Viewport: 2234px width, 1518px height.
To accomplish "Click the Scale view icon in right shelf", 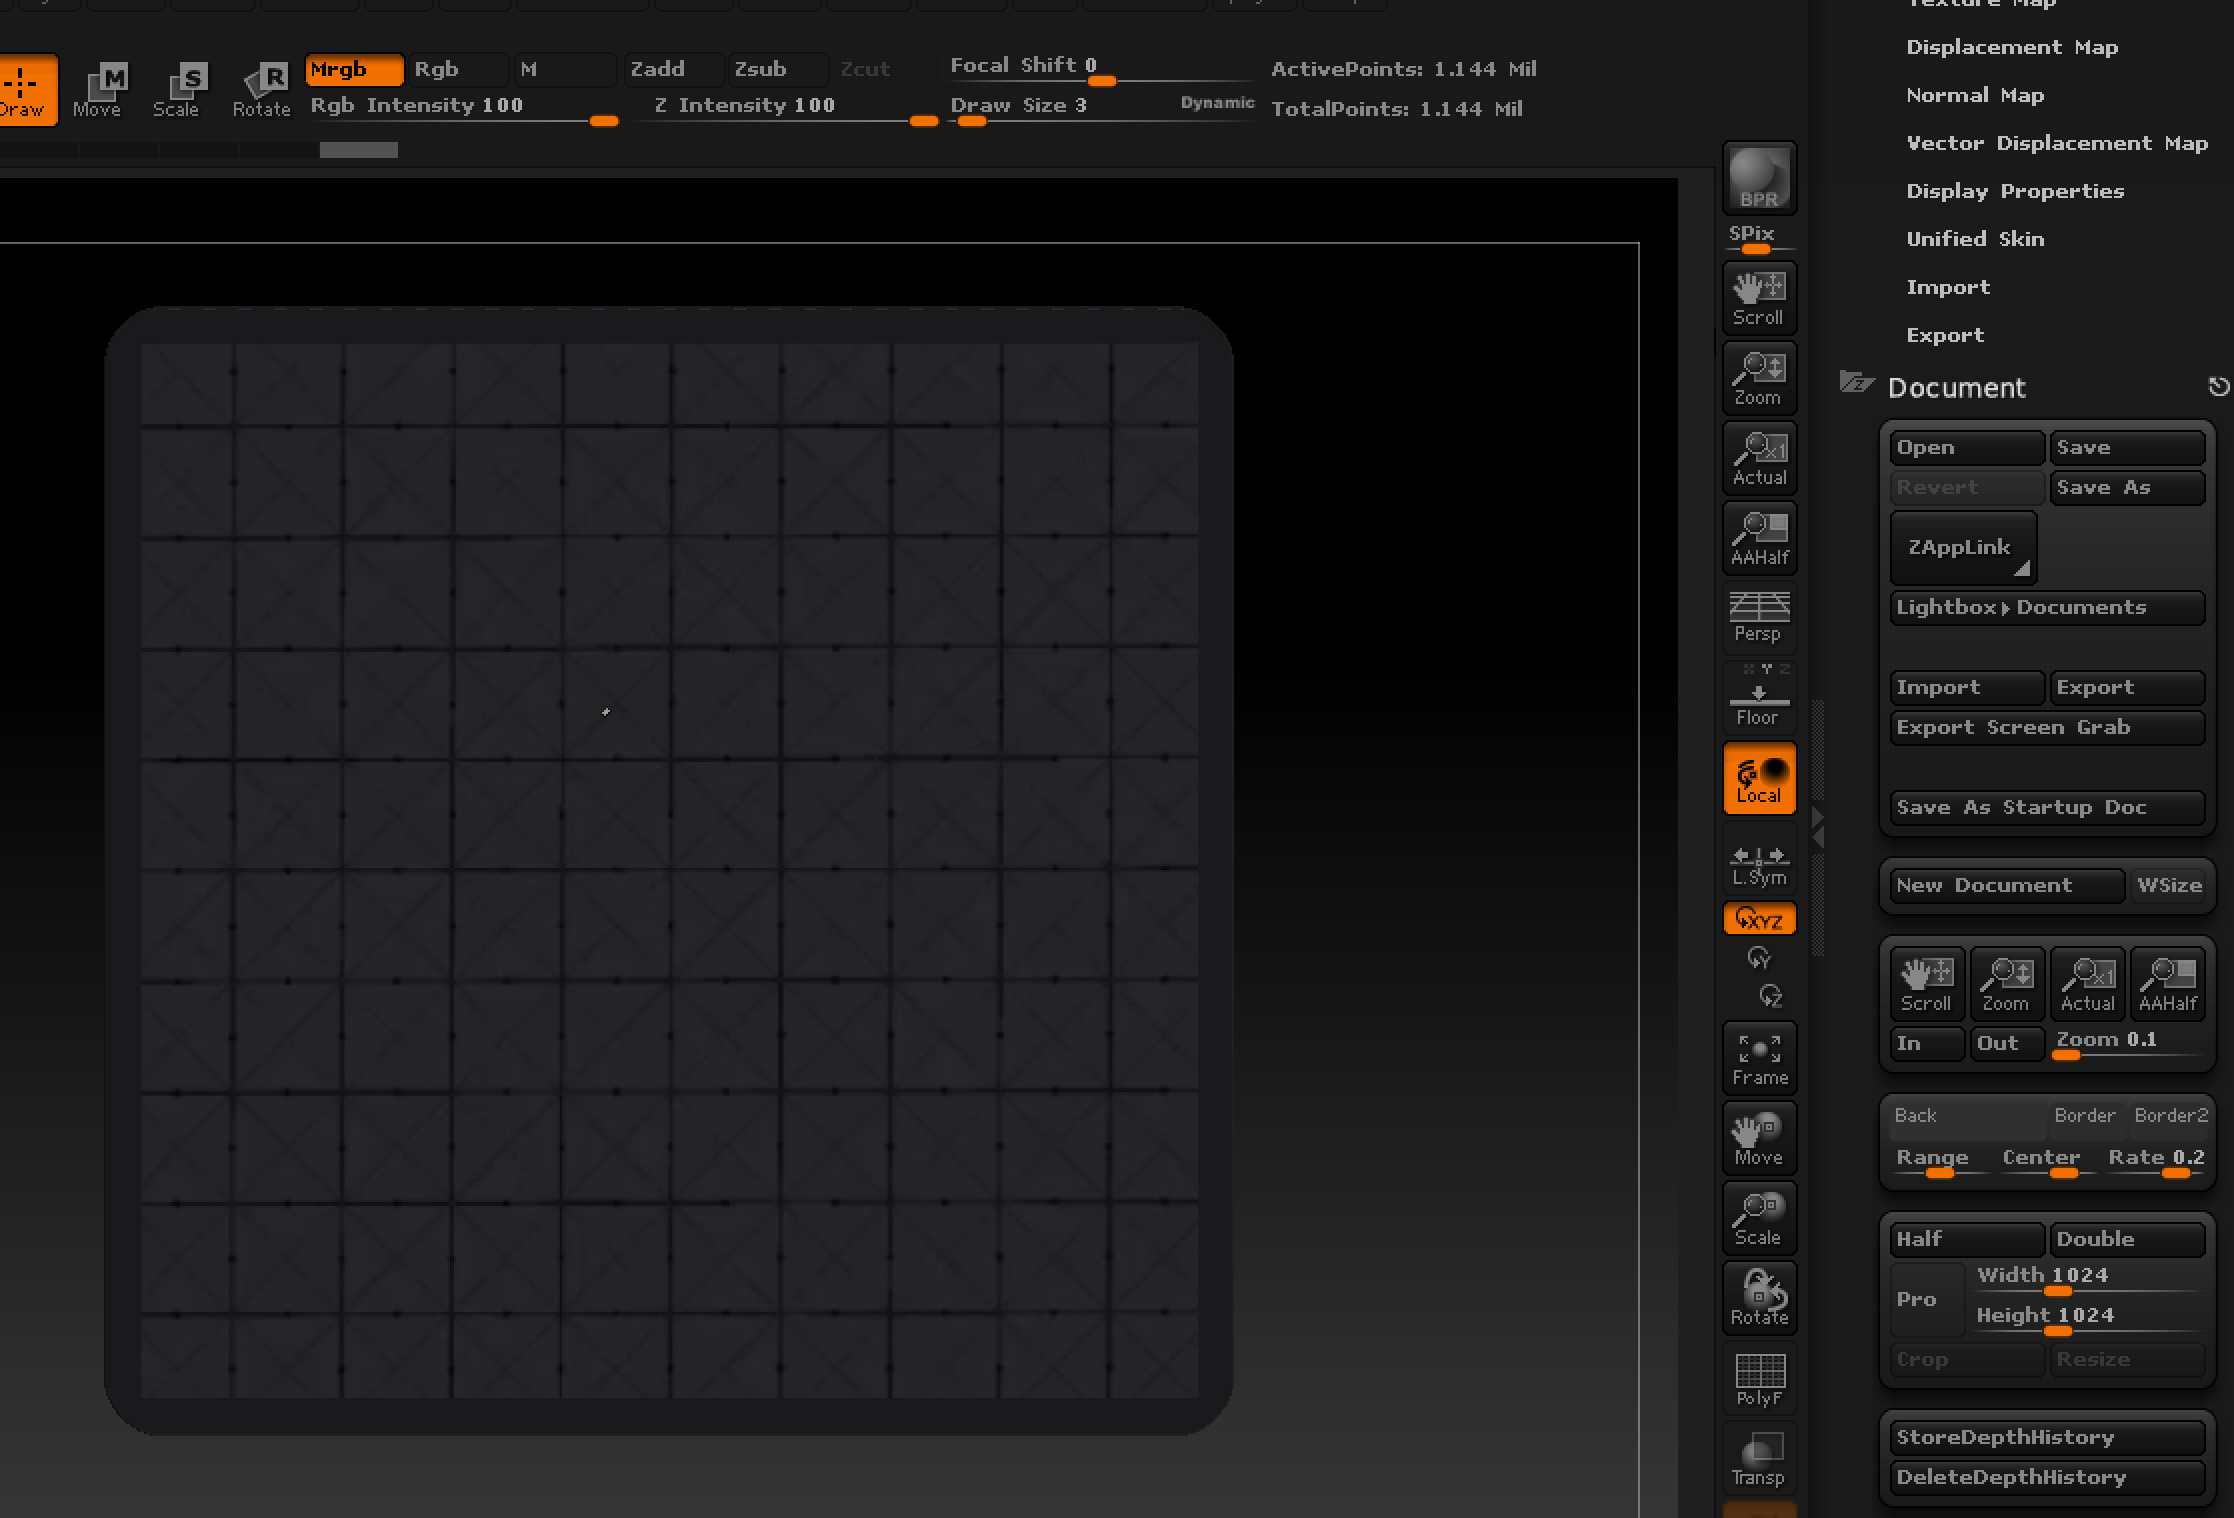I will [1759, 1218].
